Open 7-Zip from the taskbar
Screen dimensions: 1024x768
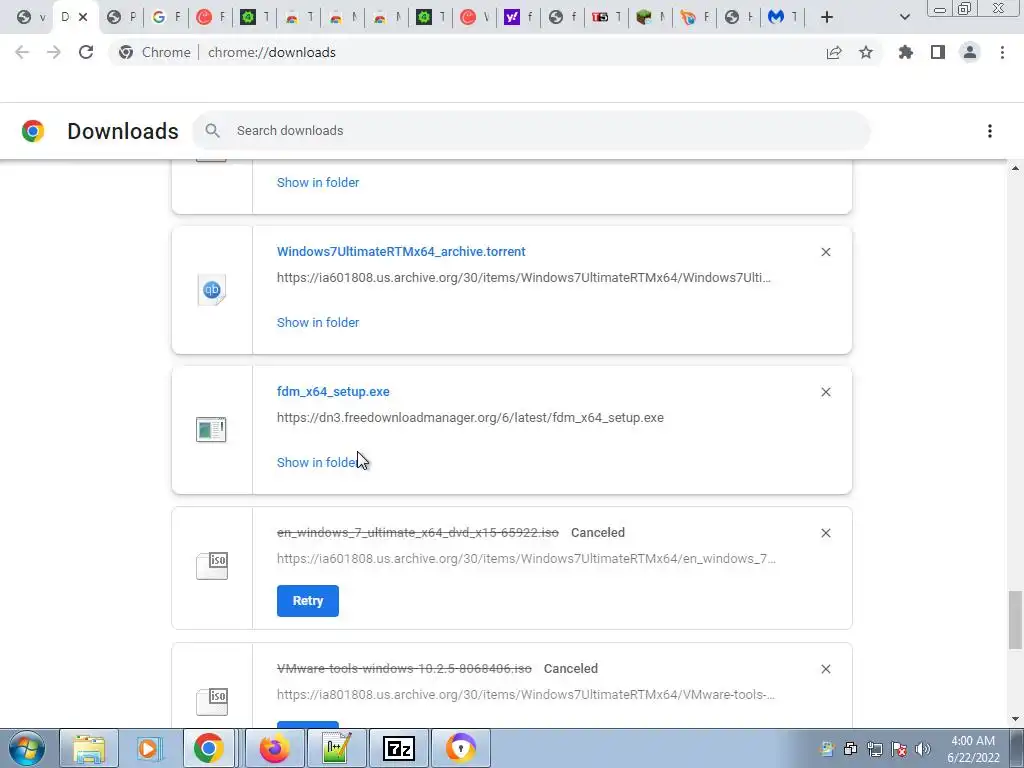[399, 748]
